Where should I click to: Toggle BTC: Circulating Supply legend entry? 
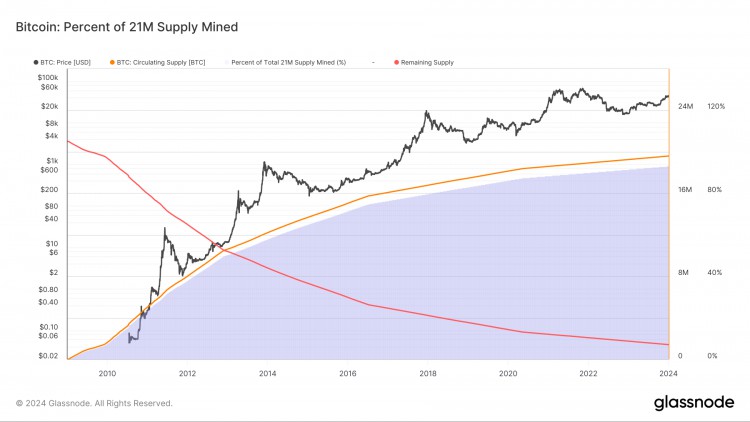pyautogui.click(x=158, y=62)
